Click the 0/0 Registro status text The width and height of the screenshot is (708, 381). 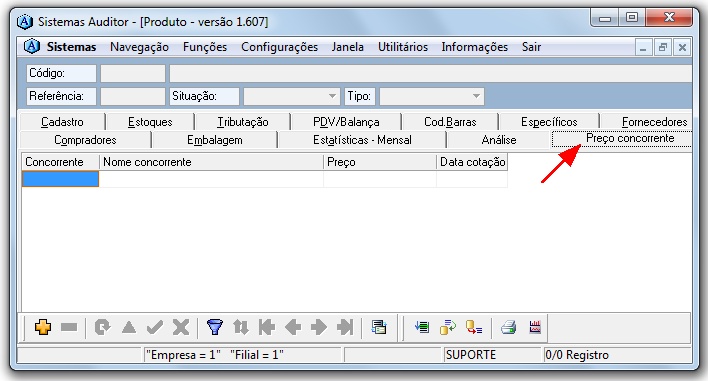pyautogui.click(x=577, y=355)
